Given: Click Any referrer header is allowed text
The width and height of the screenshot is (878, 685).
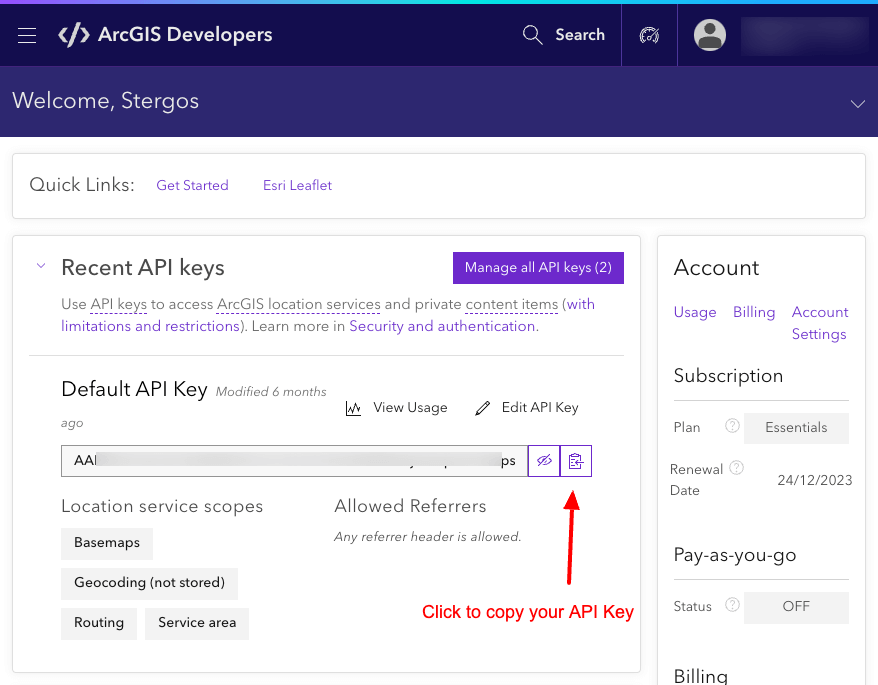Looking at the screenshot, I should tap(428, 537).
